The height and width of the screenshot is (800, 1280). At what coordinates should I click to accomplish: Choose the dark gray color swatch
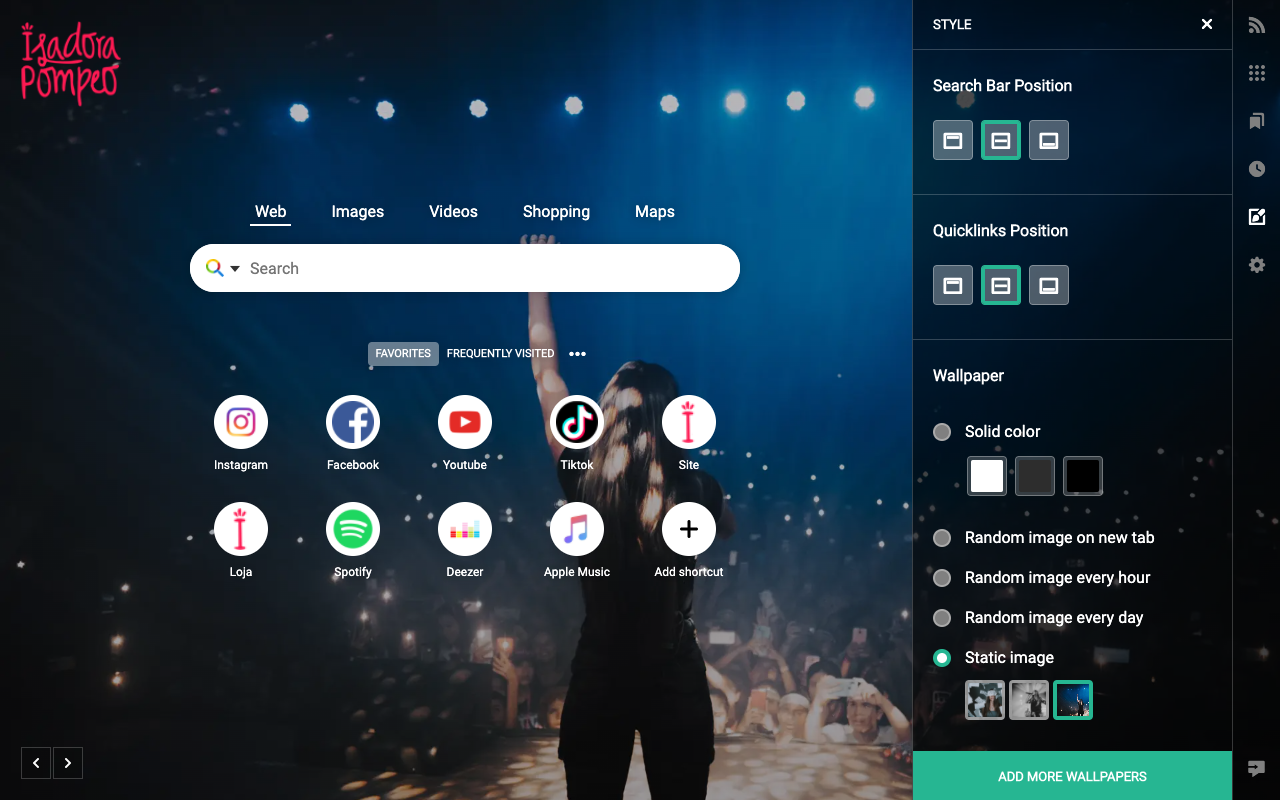[1035, 476]
